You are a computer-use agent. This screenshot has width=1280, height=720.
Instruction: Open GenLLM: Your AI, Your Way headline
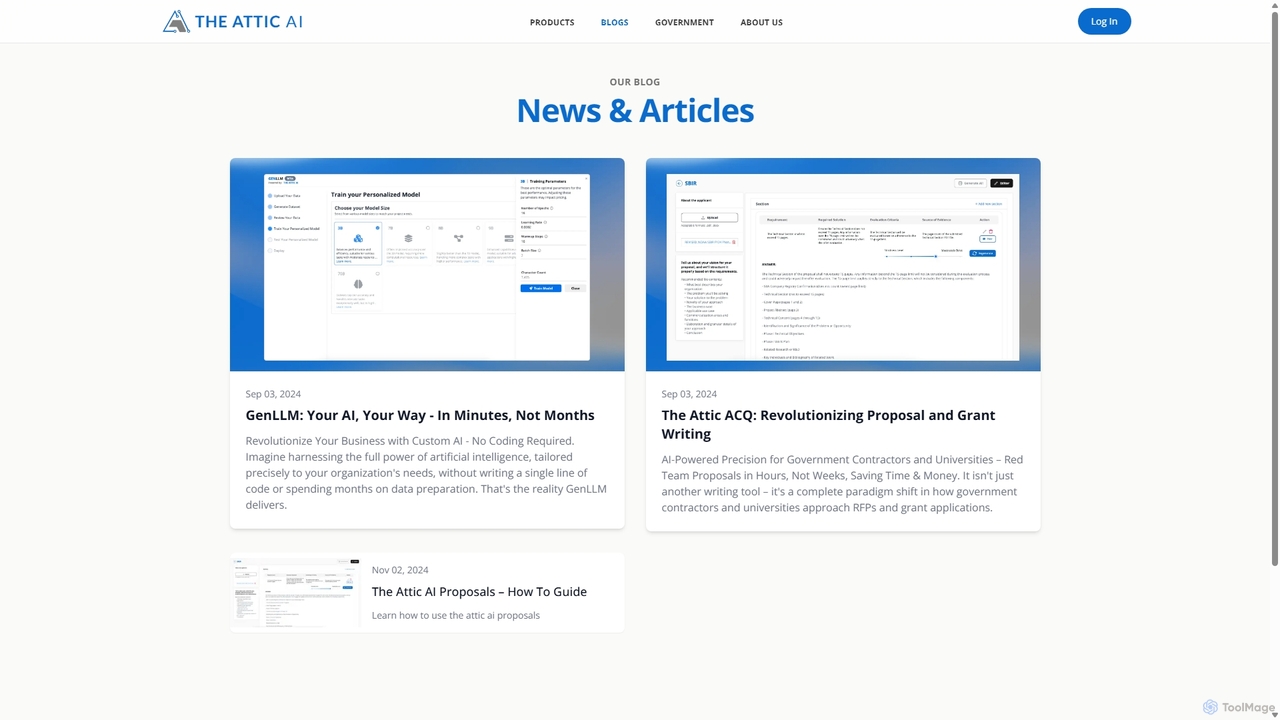pyautogui.click(x=420, y=415)
